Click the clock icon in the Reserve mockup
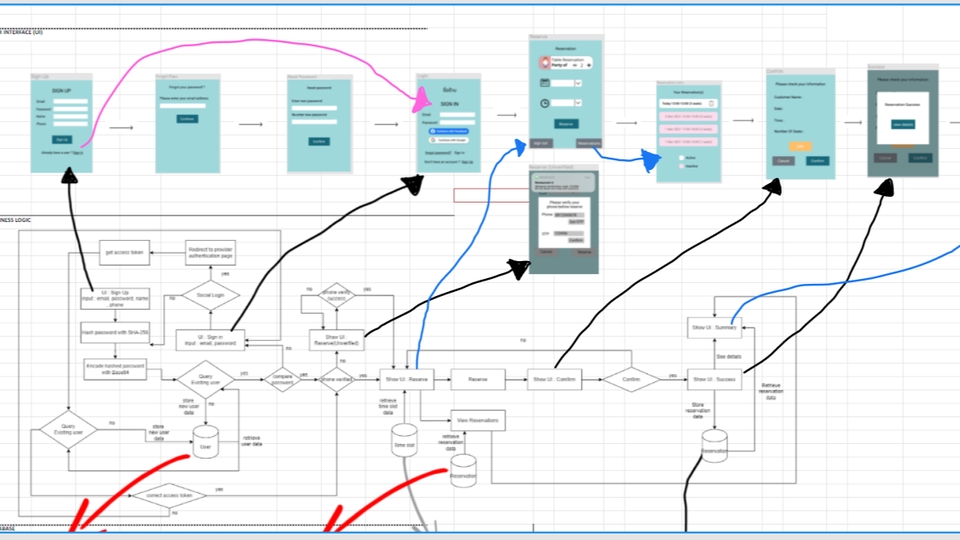Image resolution: width=960 pixels, height=540 pixels. pyautogui.click(x=545, y=103)
